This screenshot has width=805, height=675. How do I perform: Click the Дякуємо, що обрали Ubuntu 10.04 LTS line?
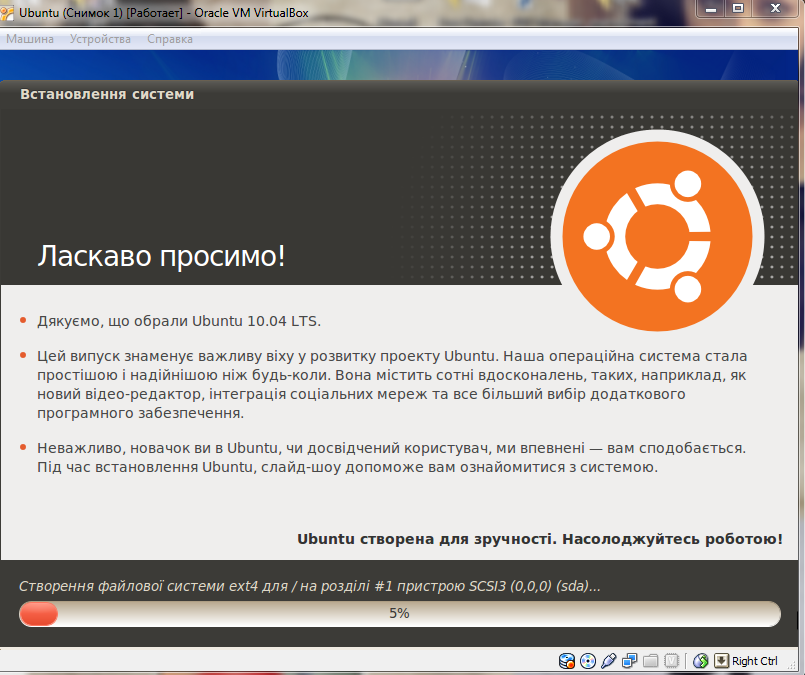[179, 321]
